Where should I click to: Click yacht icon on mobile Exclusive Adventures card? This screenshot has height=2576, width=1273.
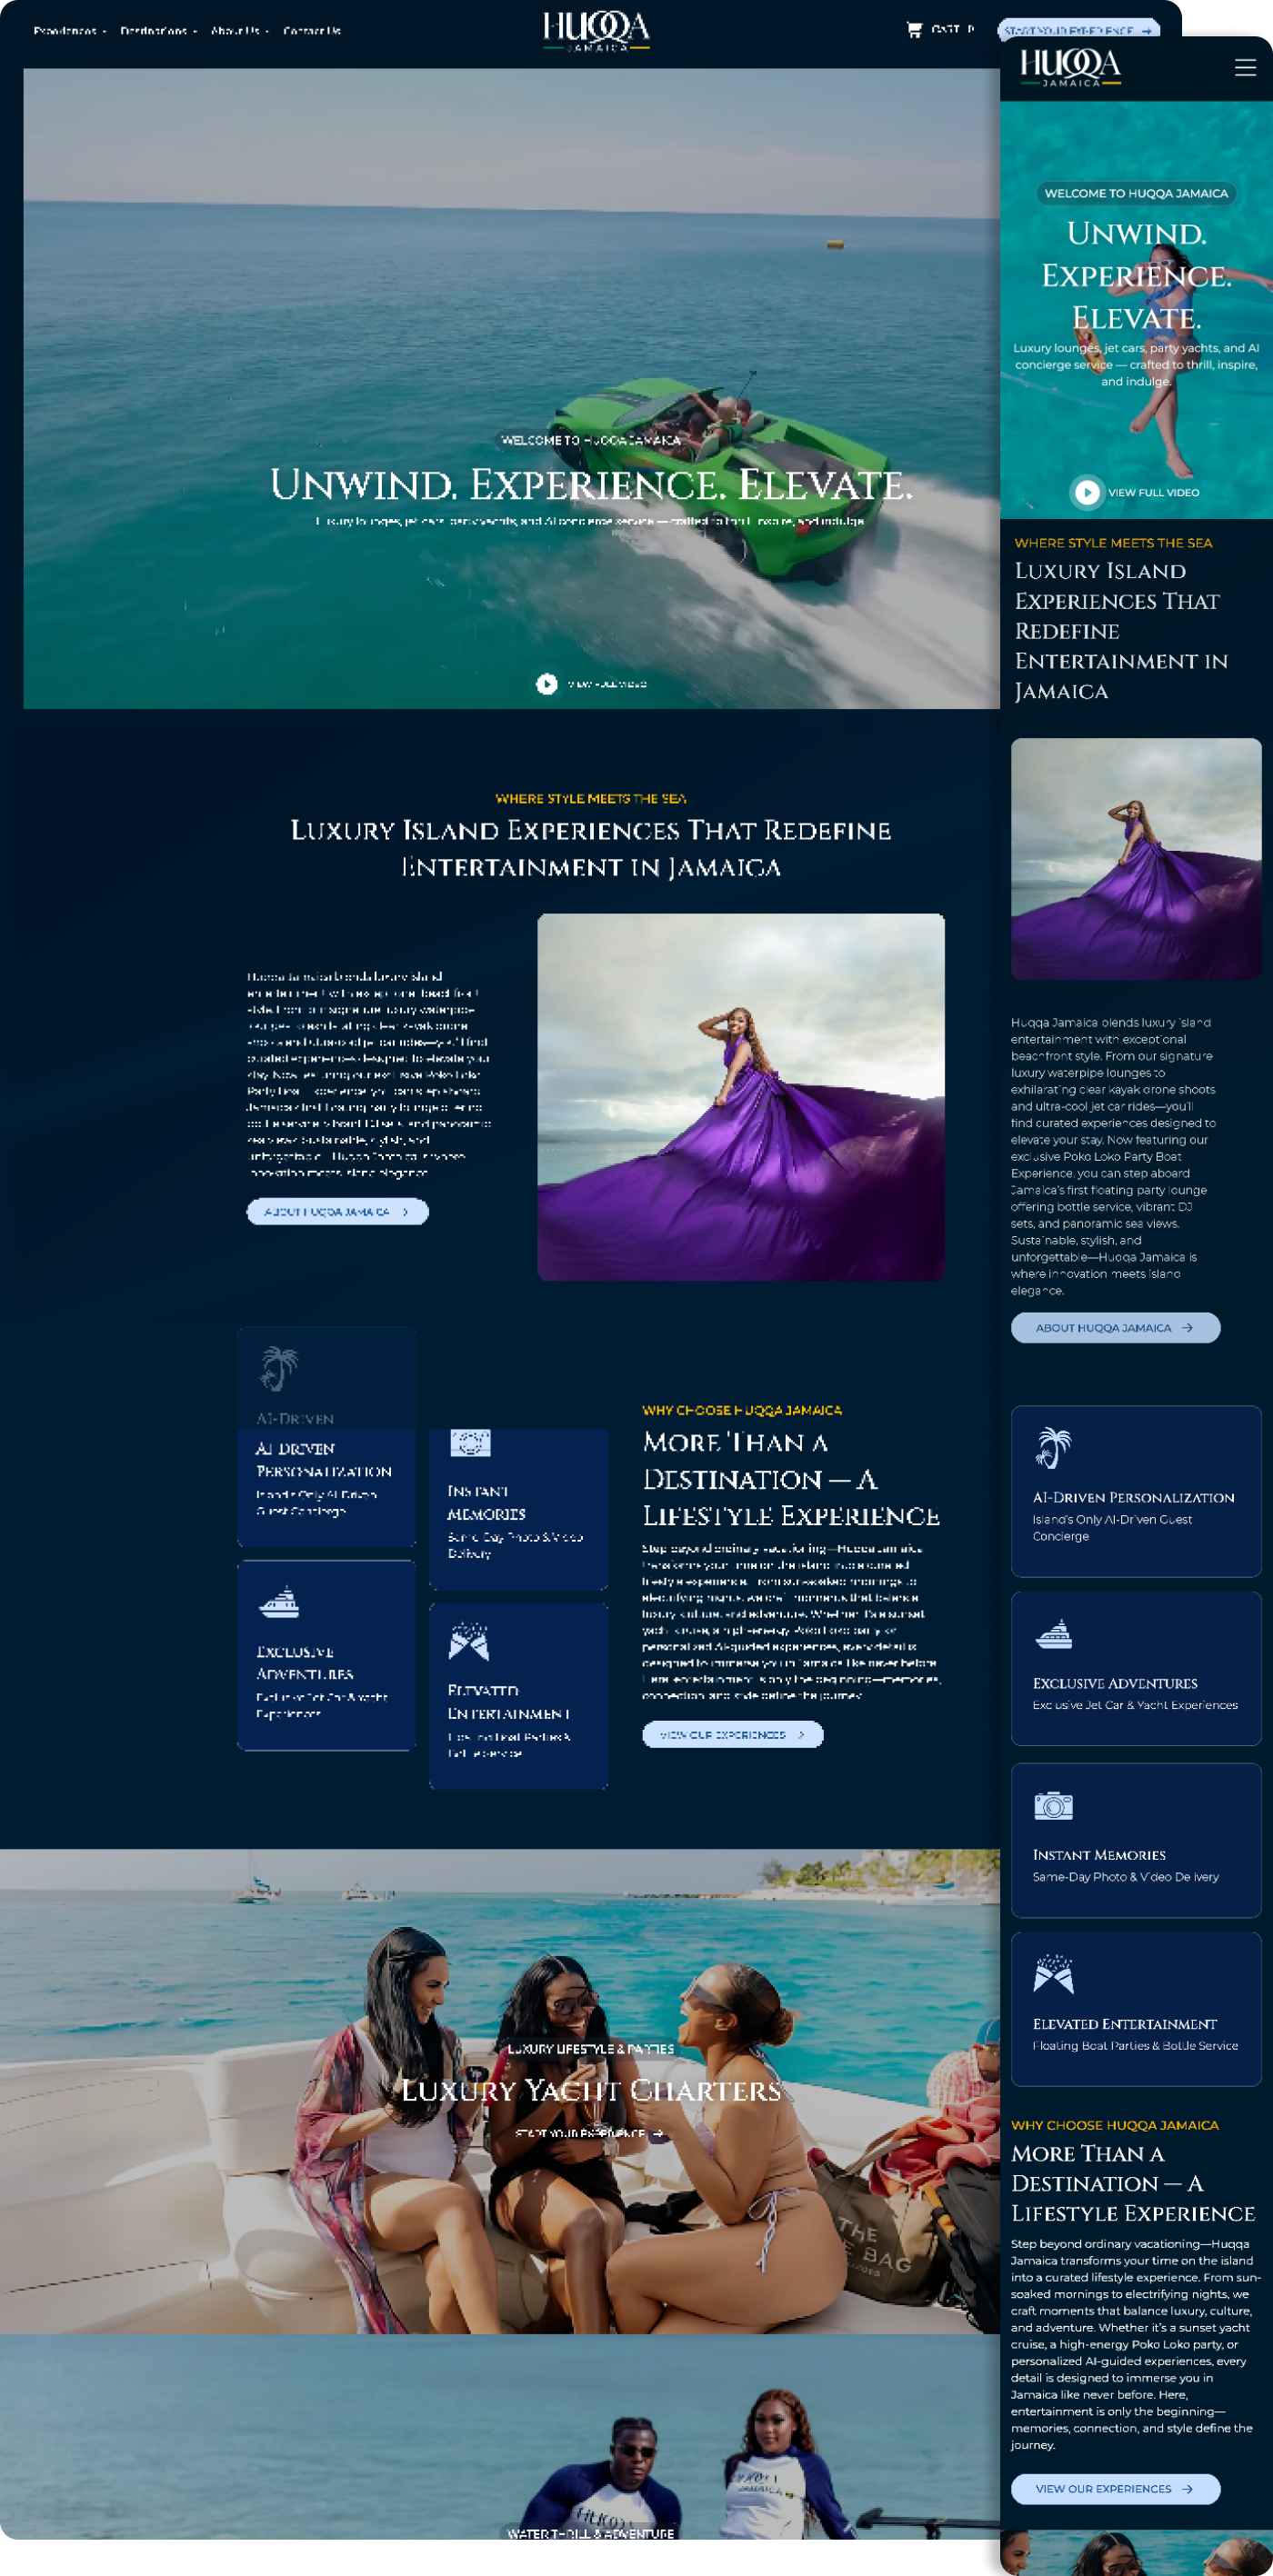pyautogui.click(x=1053, y=1634)
